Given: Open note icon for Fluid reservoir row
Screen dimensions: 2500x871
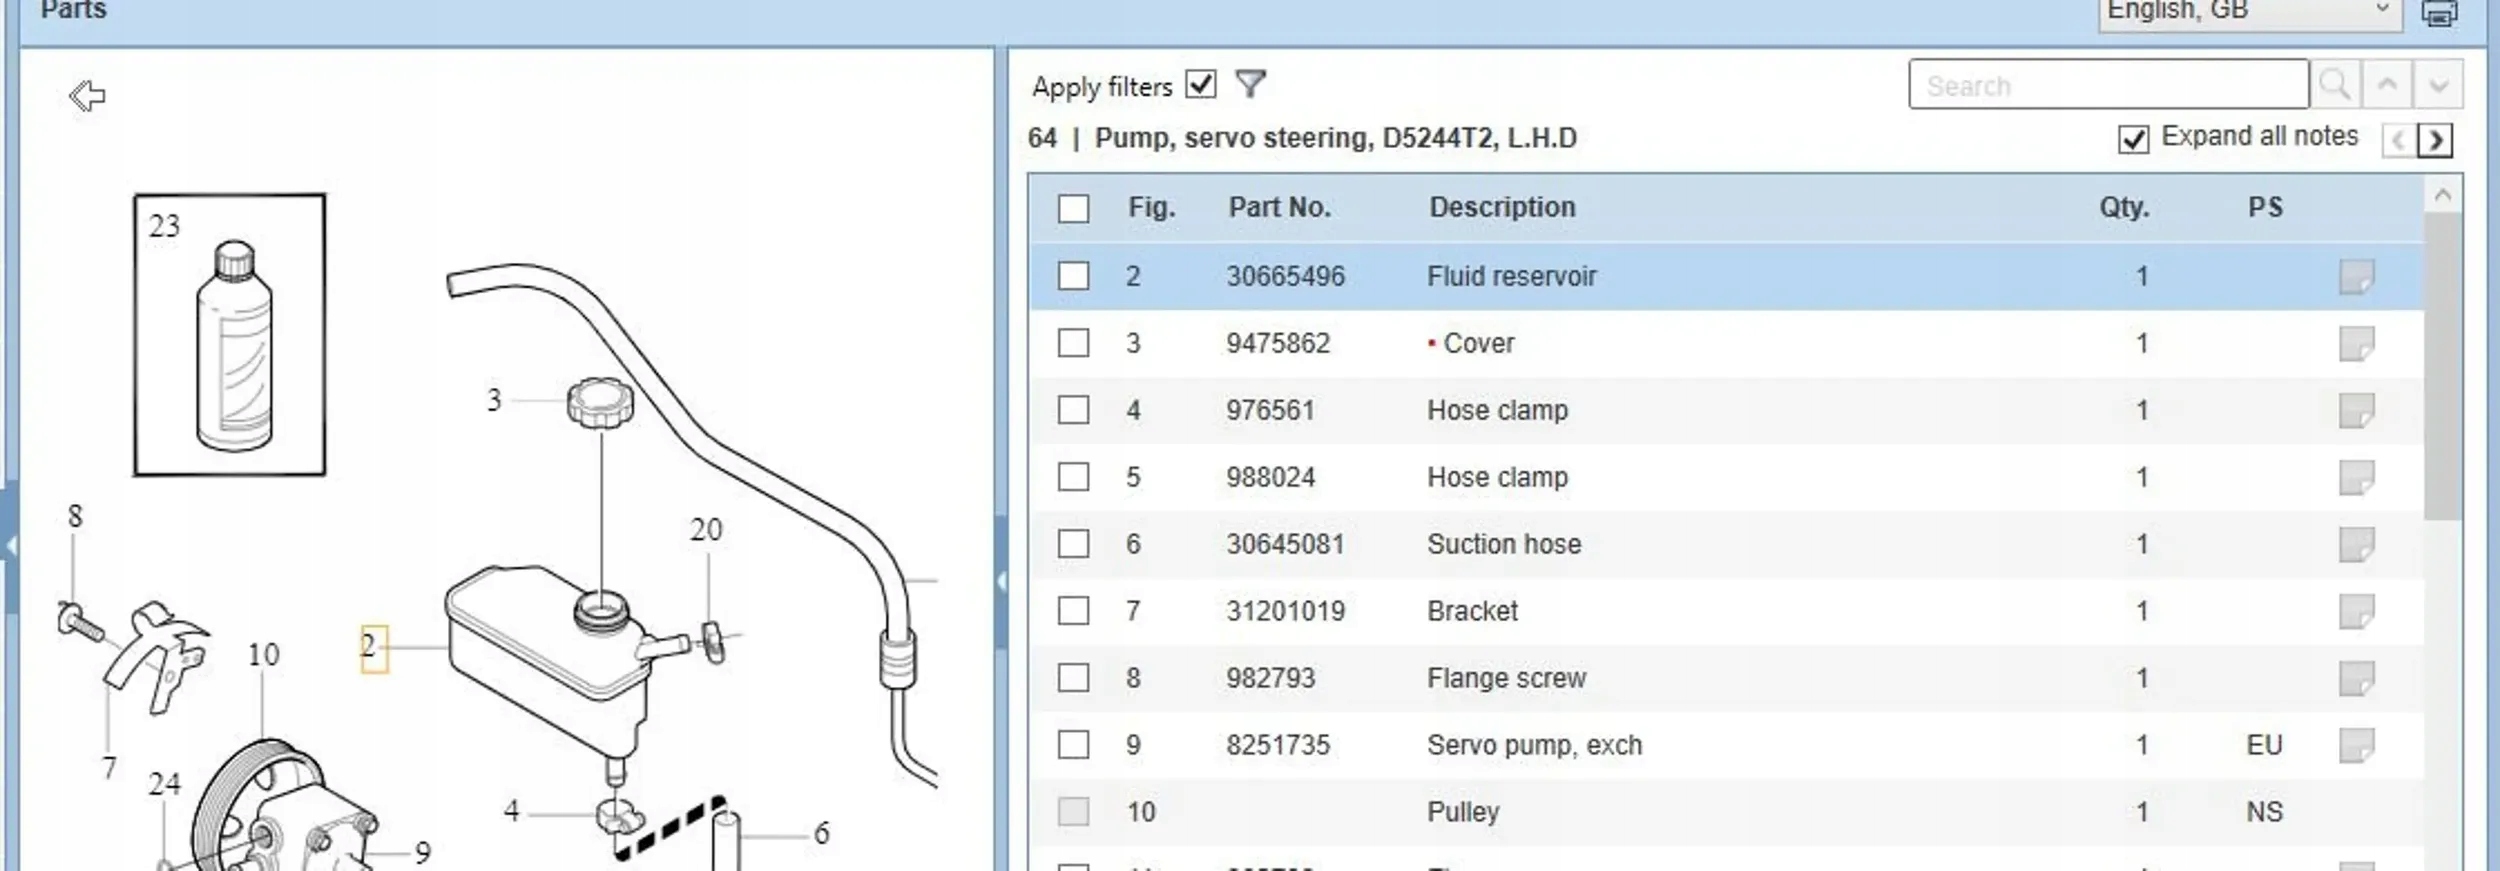Looking at the screenshot, I should point(2356,277).
